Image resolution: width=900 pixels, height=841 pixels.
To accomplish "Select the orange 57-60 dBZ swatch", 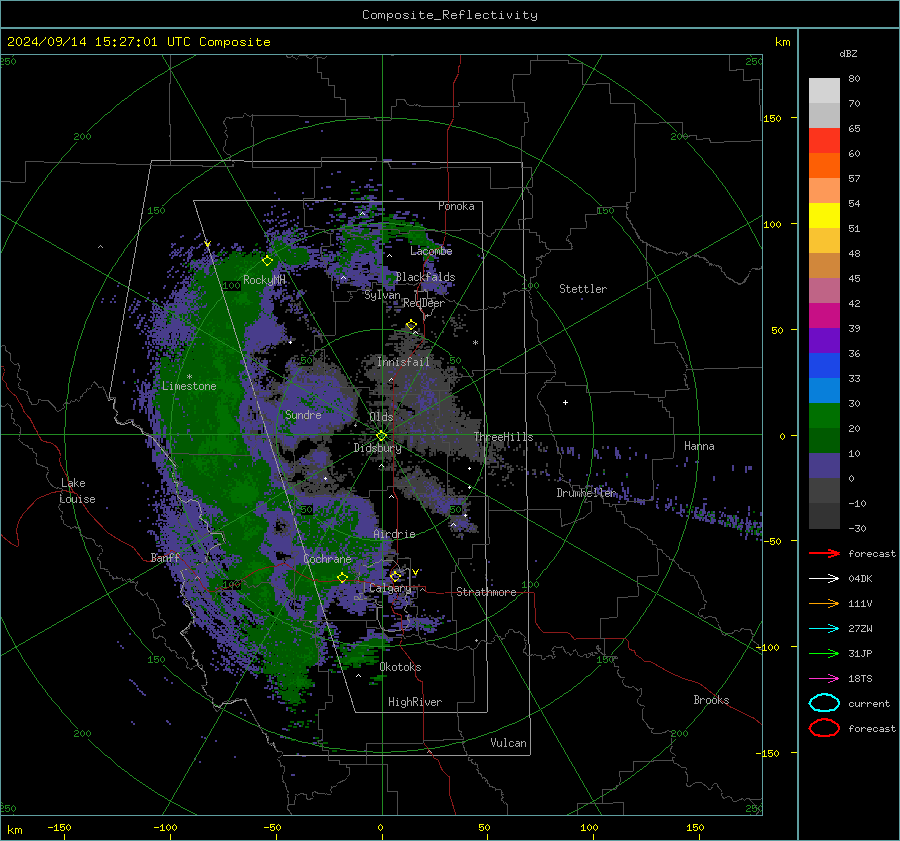I will [x=824, y=166].
